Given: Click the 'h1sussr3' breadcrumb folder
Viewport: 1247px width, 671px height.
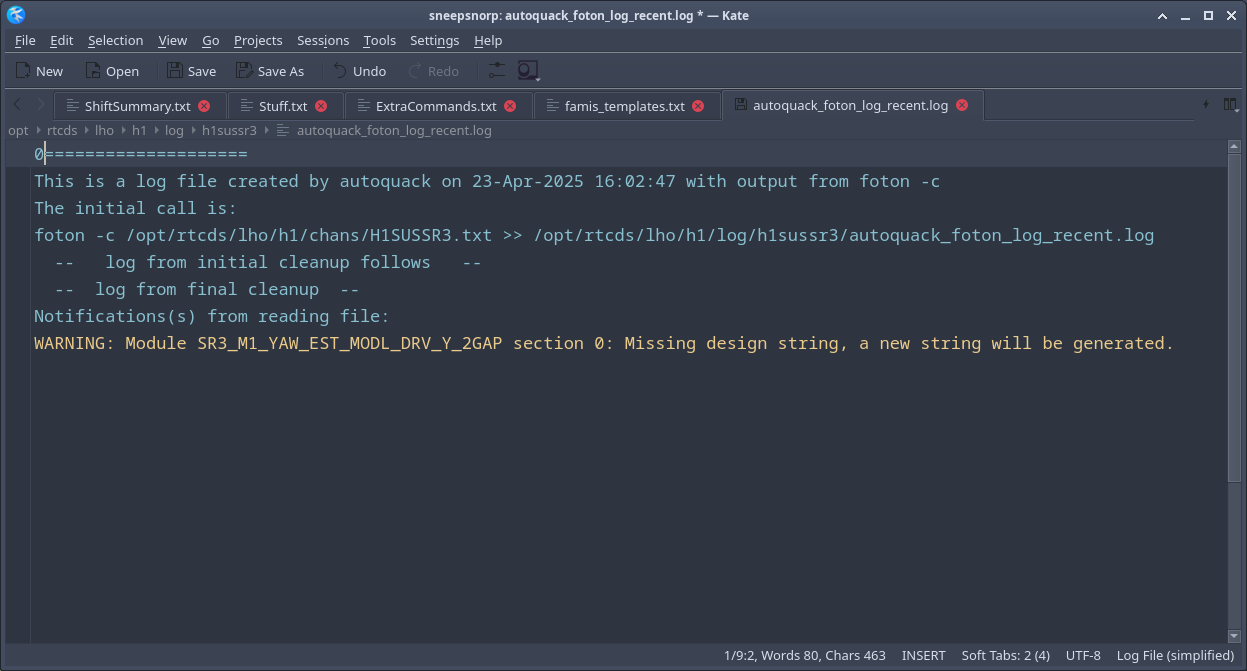Looking at the screenshot, I should click(229, 130).
